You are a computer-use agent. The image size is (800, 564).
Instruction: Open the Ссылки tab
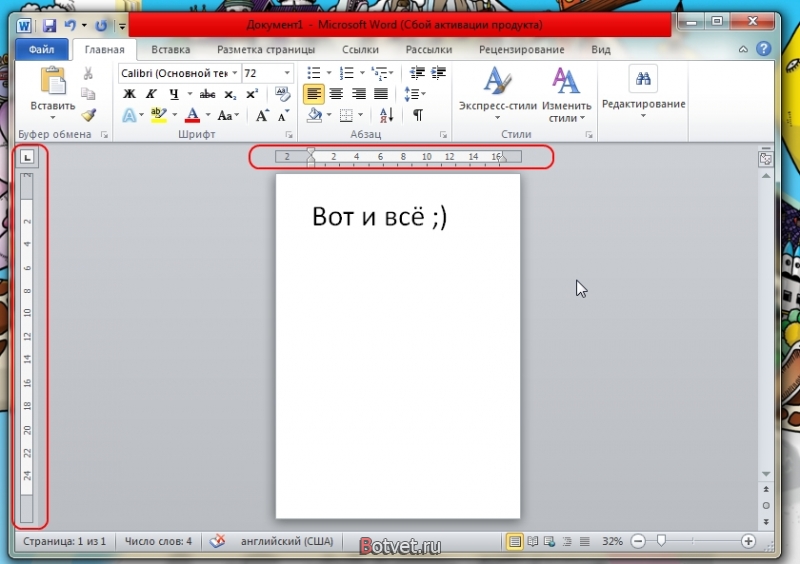[x=360, y=50]
